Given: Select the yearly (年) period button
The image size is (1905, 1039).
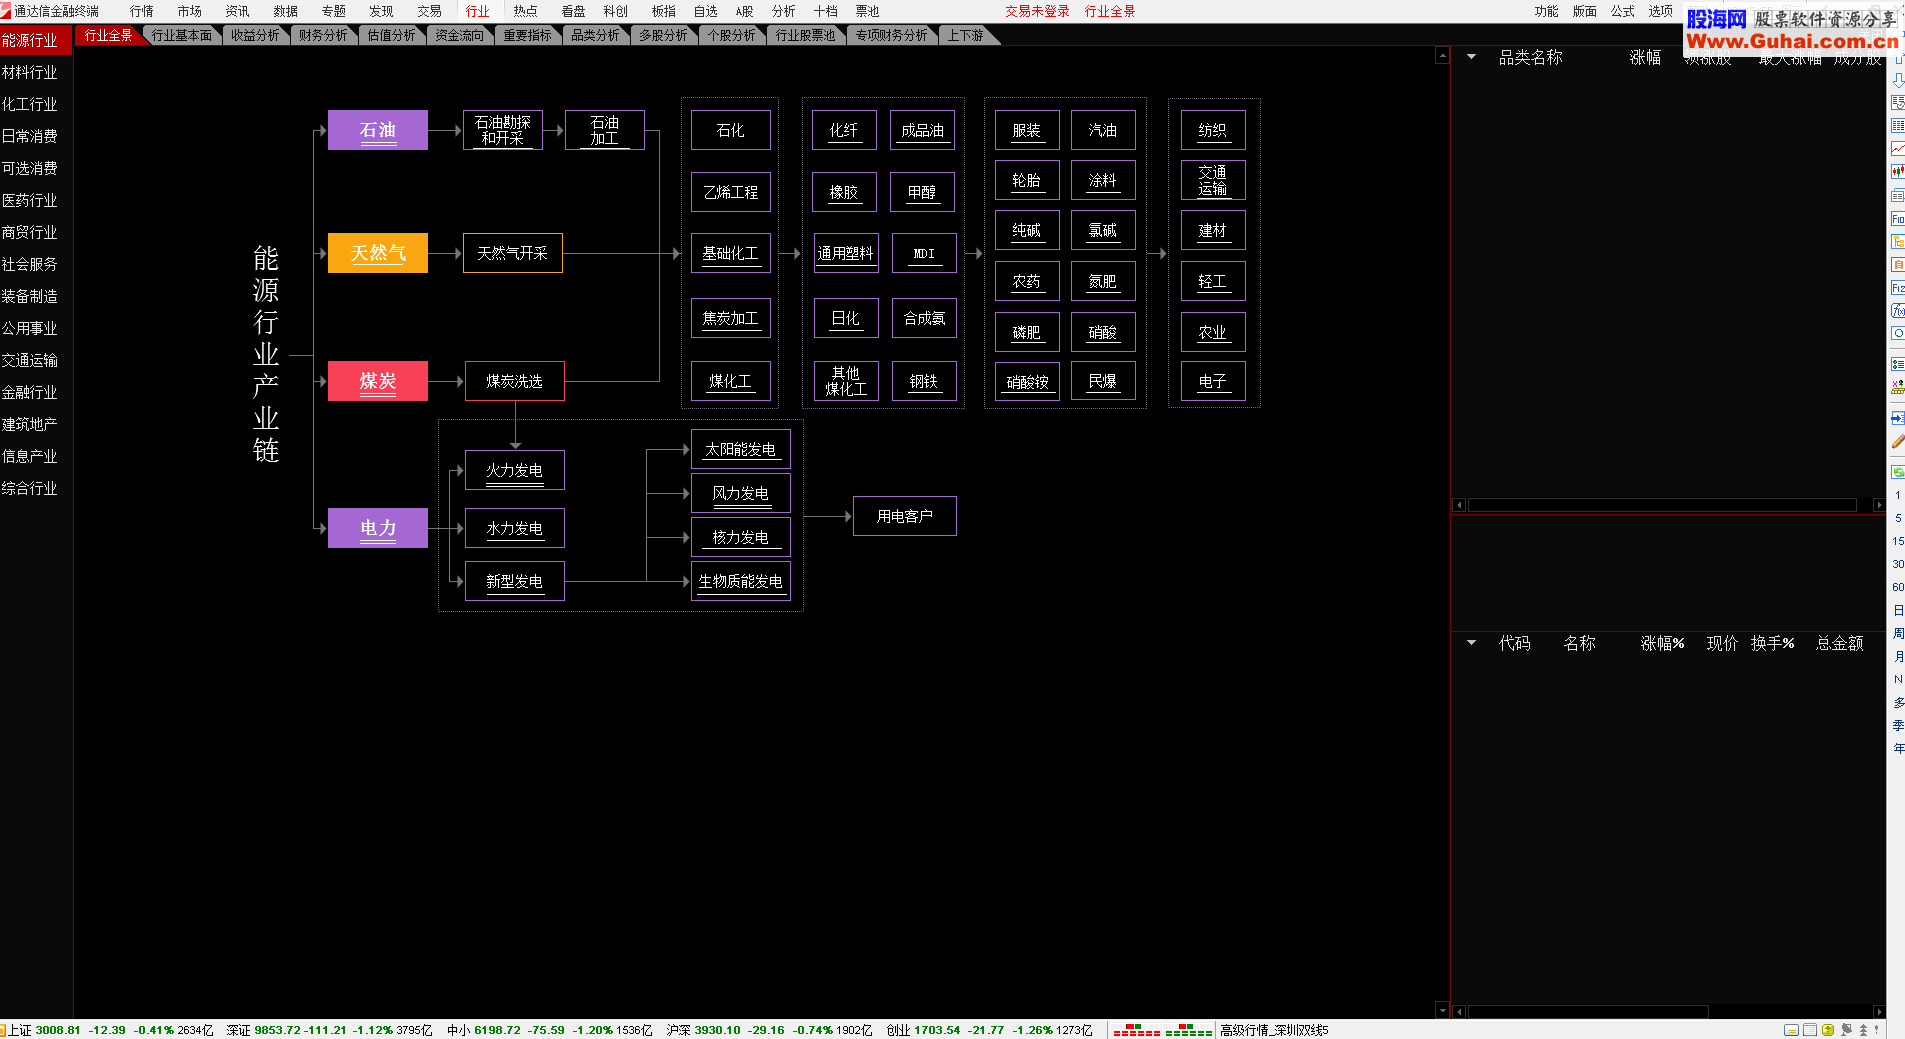Looking at the screenshot, I should [1897, 748].
